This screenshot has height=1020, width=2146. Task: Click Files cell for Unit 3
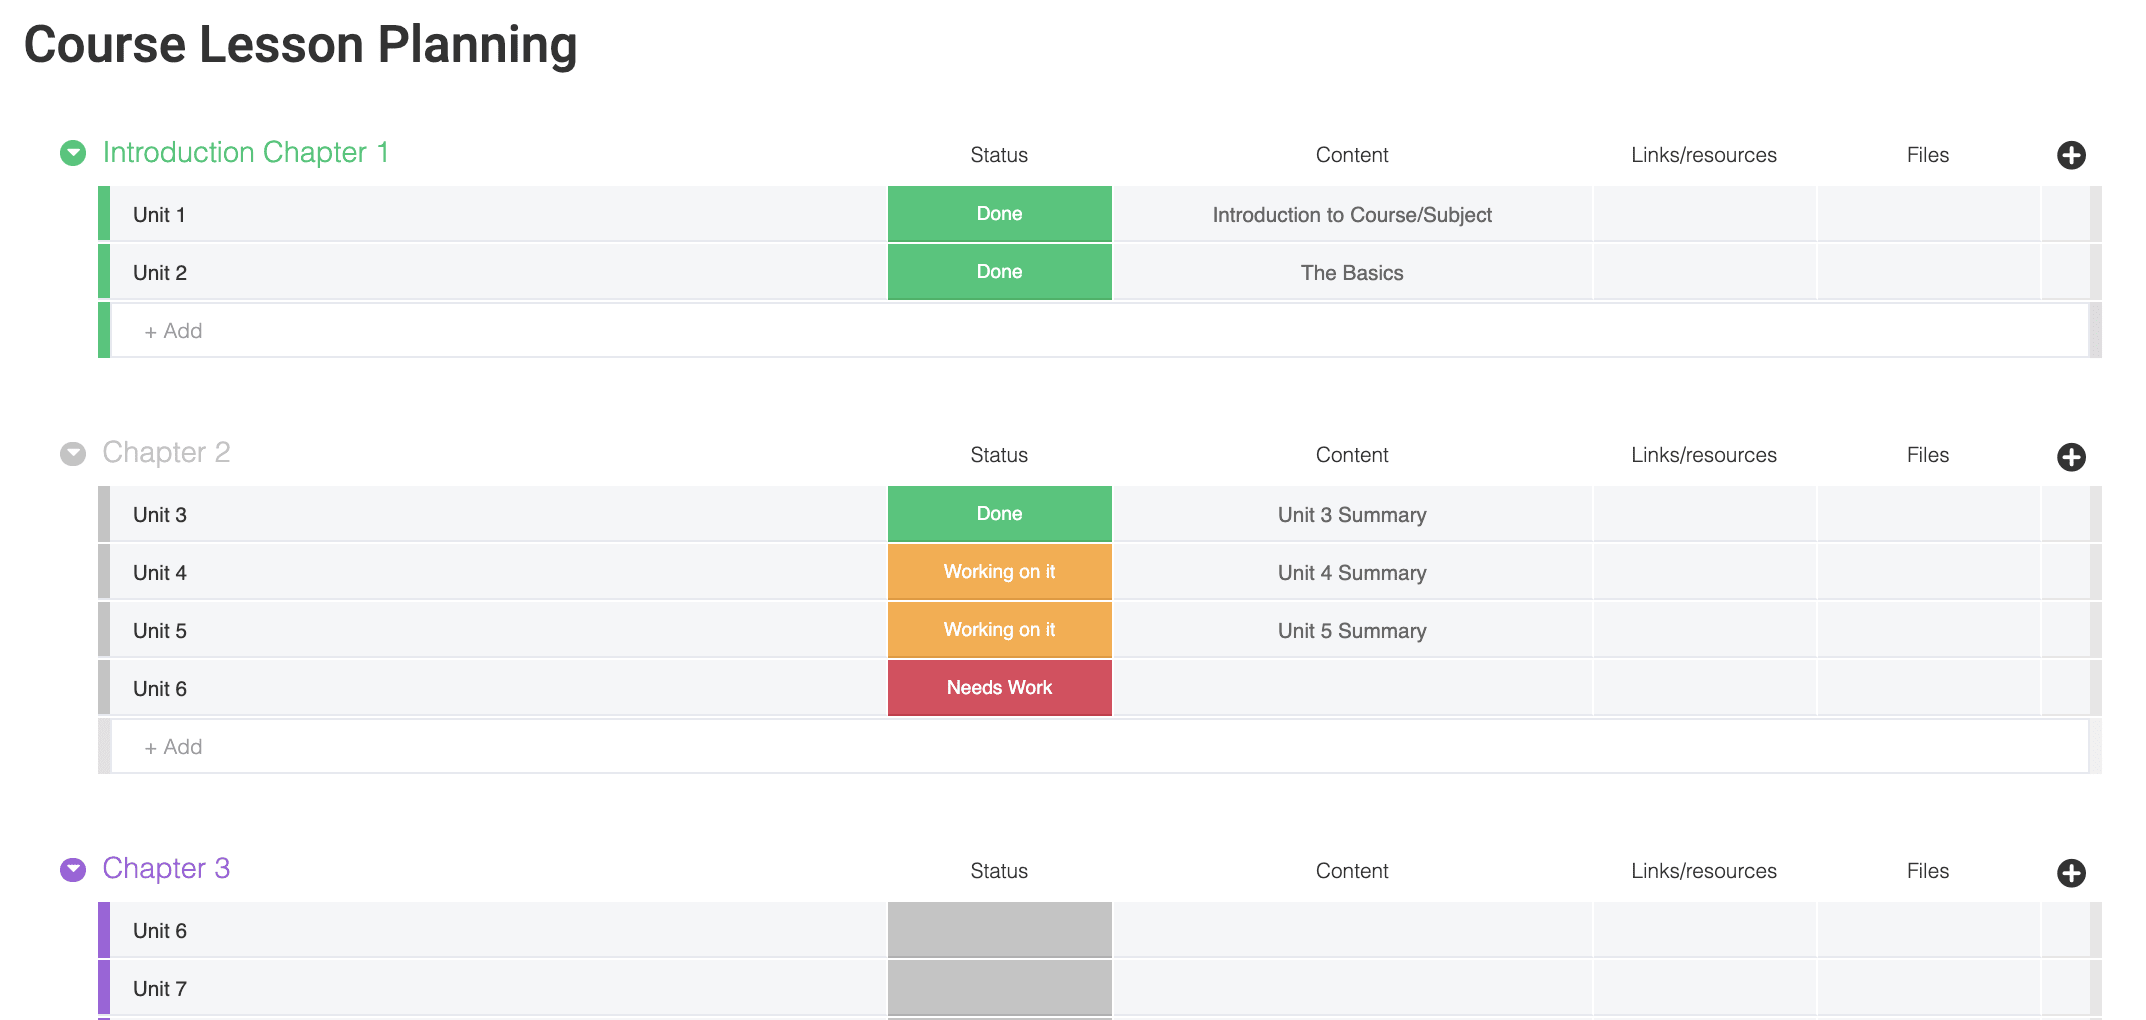[1929, 514]
